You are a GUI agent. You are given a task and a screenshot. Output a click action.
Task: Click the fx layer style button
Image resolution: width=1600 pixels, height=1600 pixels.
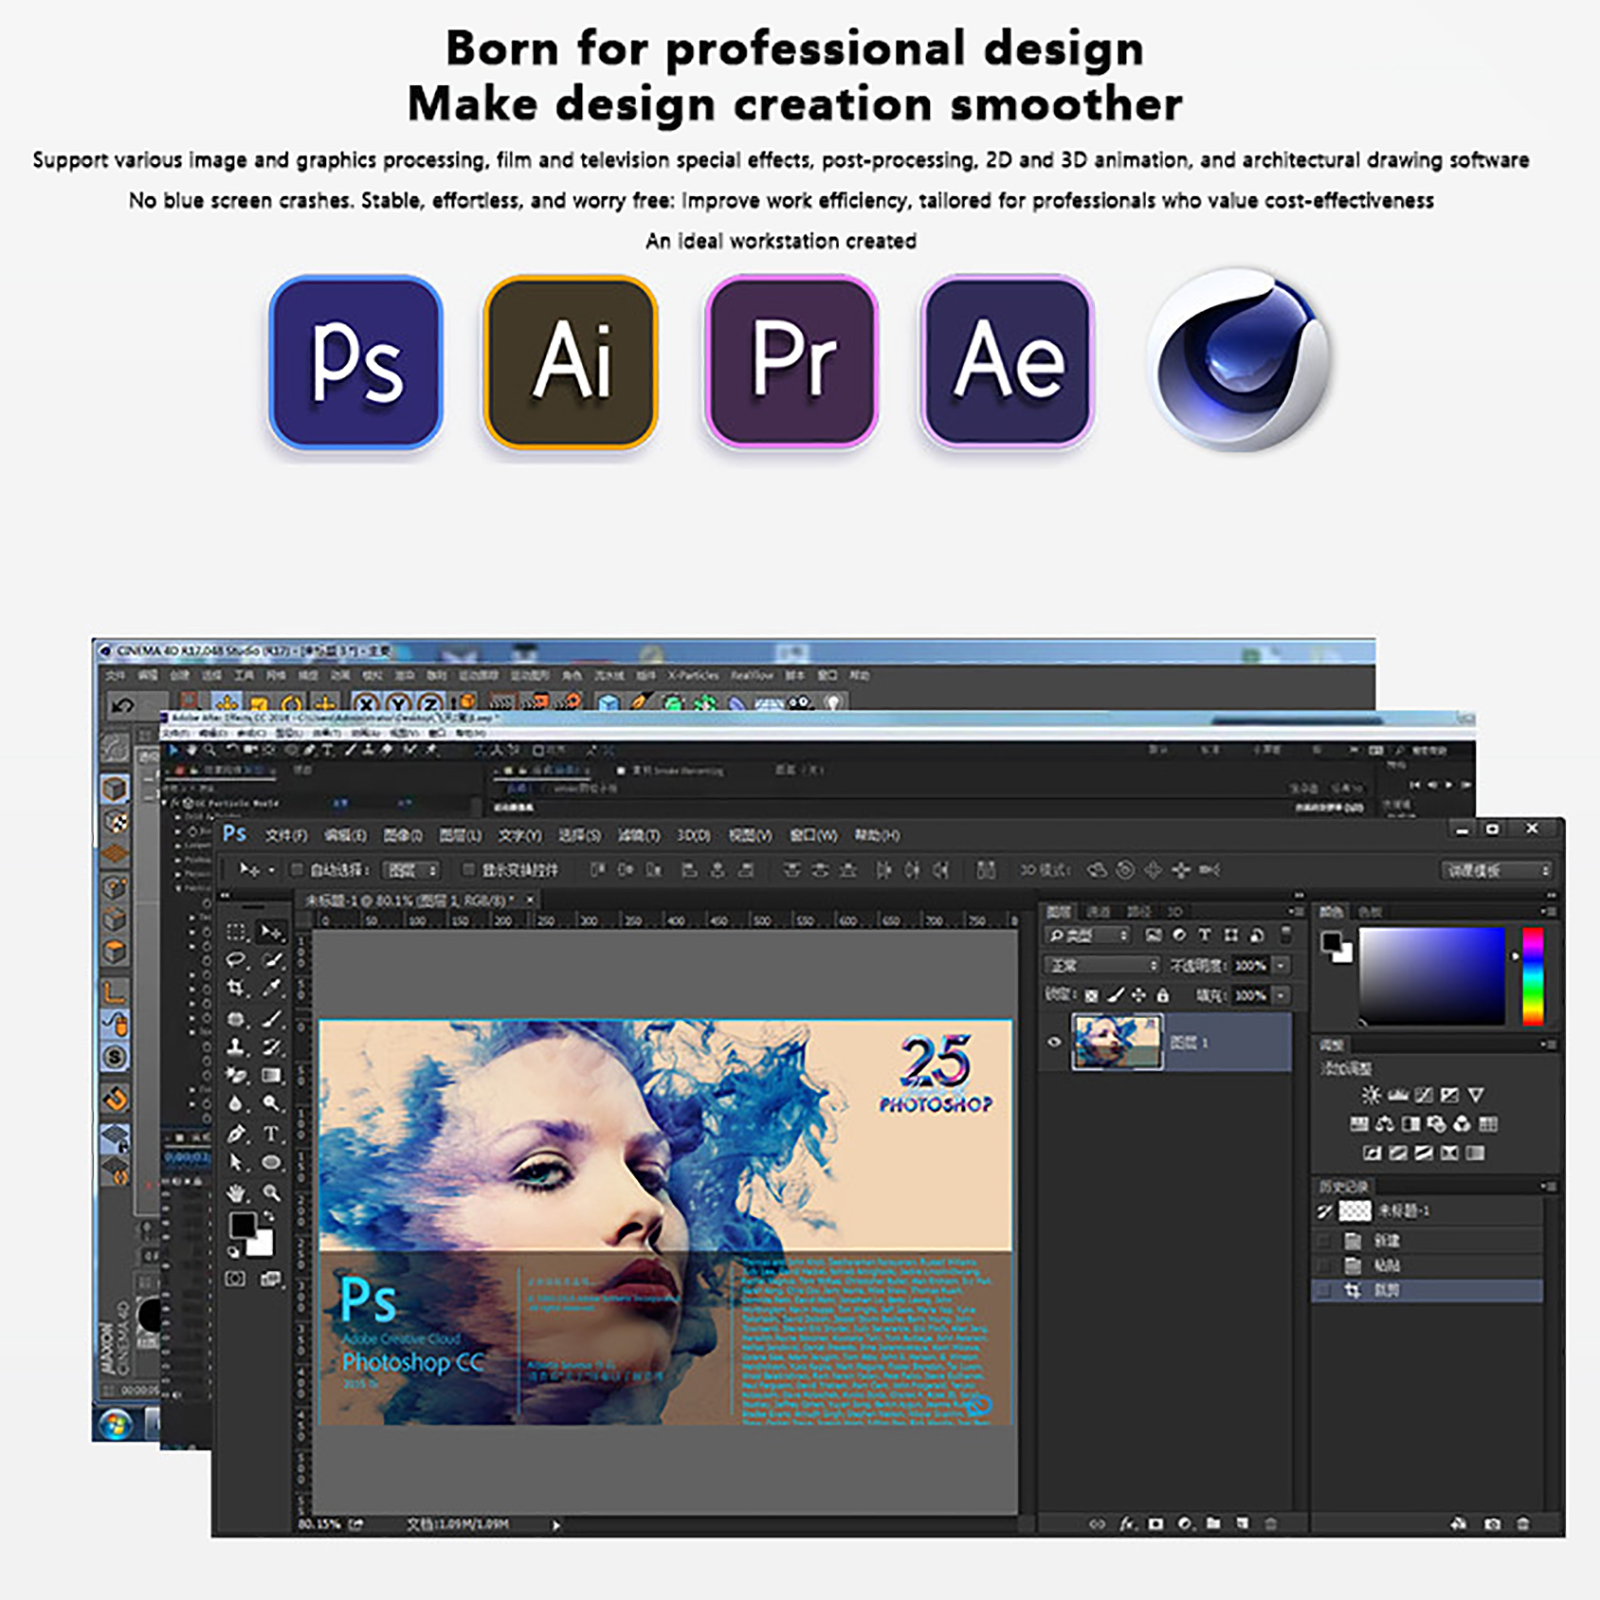coord(1127,1524)
